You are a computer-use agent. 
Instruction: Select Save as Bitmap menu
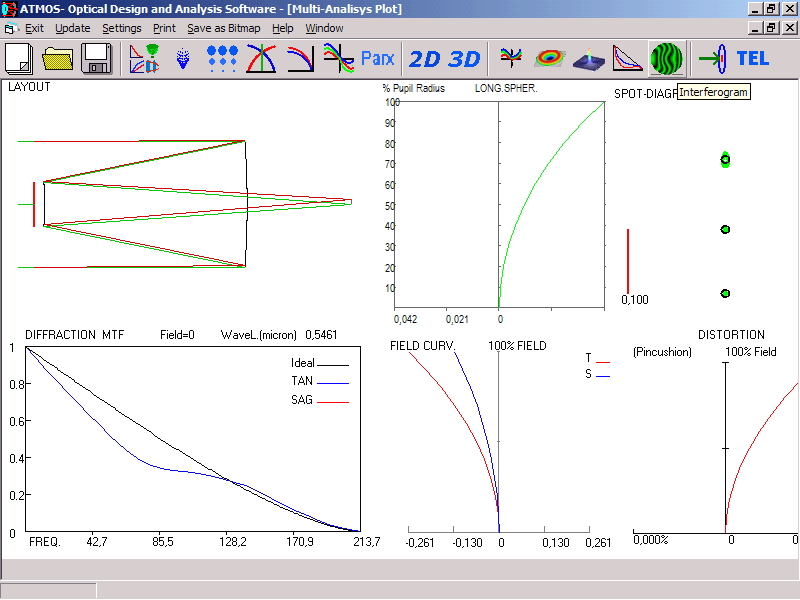(x=224, y=28)
